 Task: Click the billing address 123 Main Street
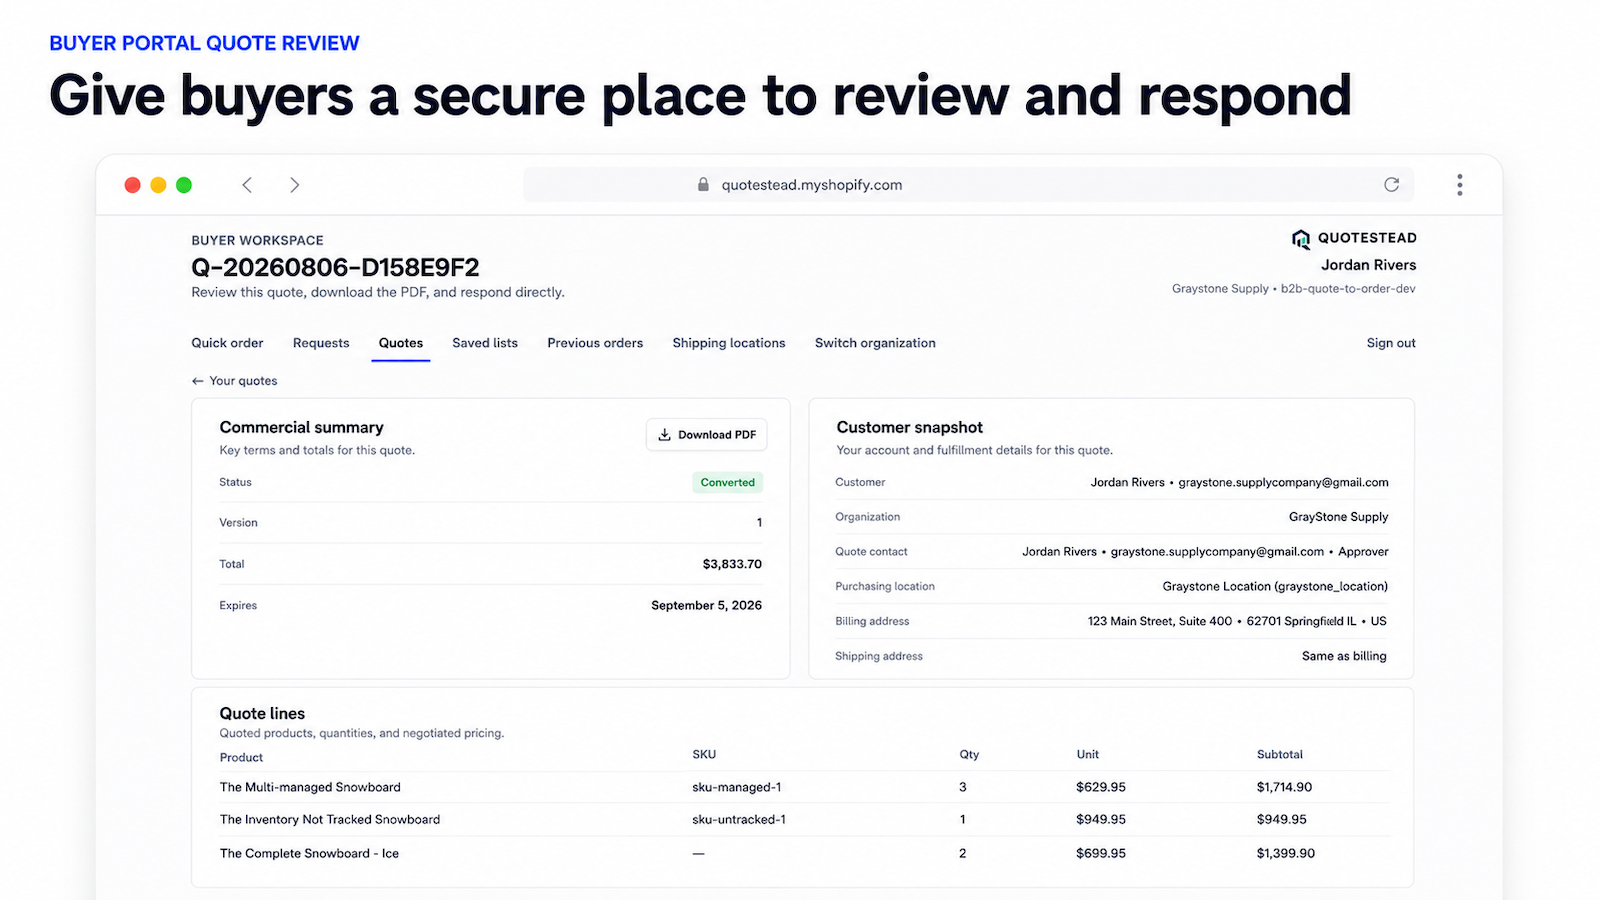coord(1237,622)
